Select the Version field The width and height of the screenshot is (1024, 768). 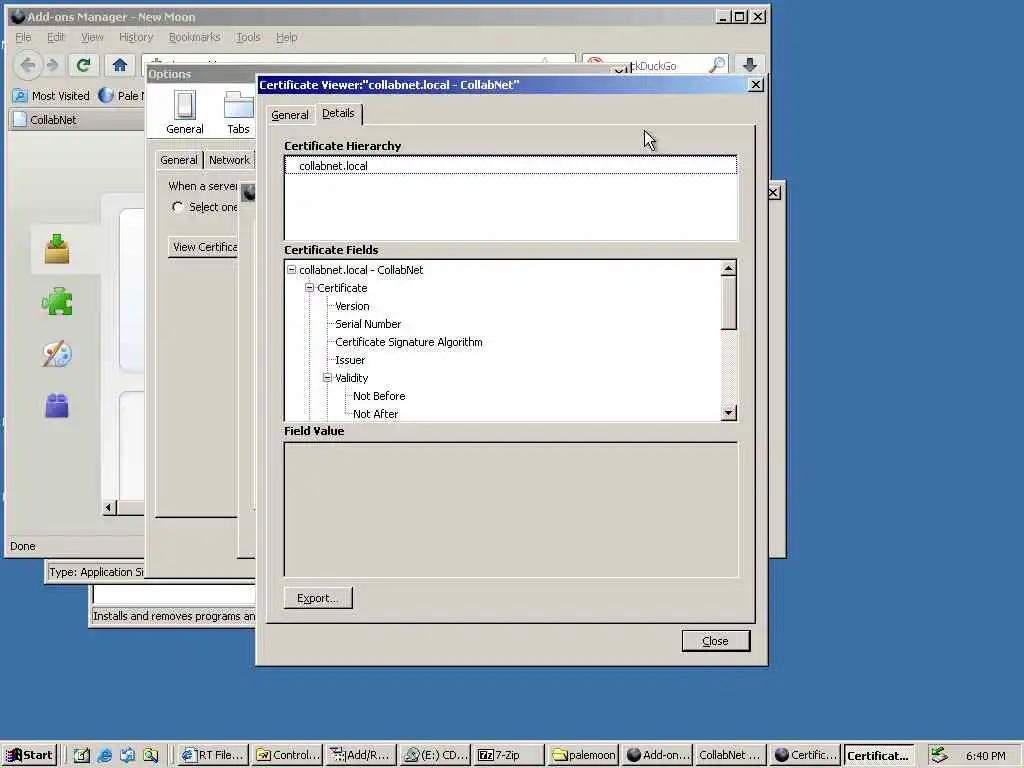352,306
